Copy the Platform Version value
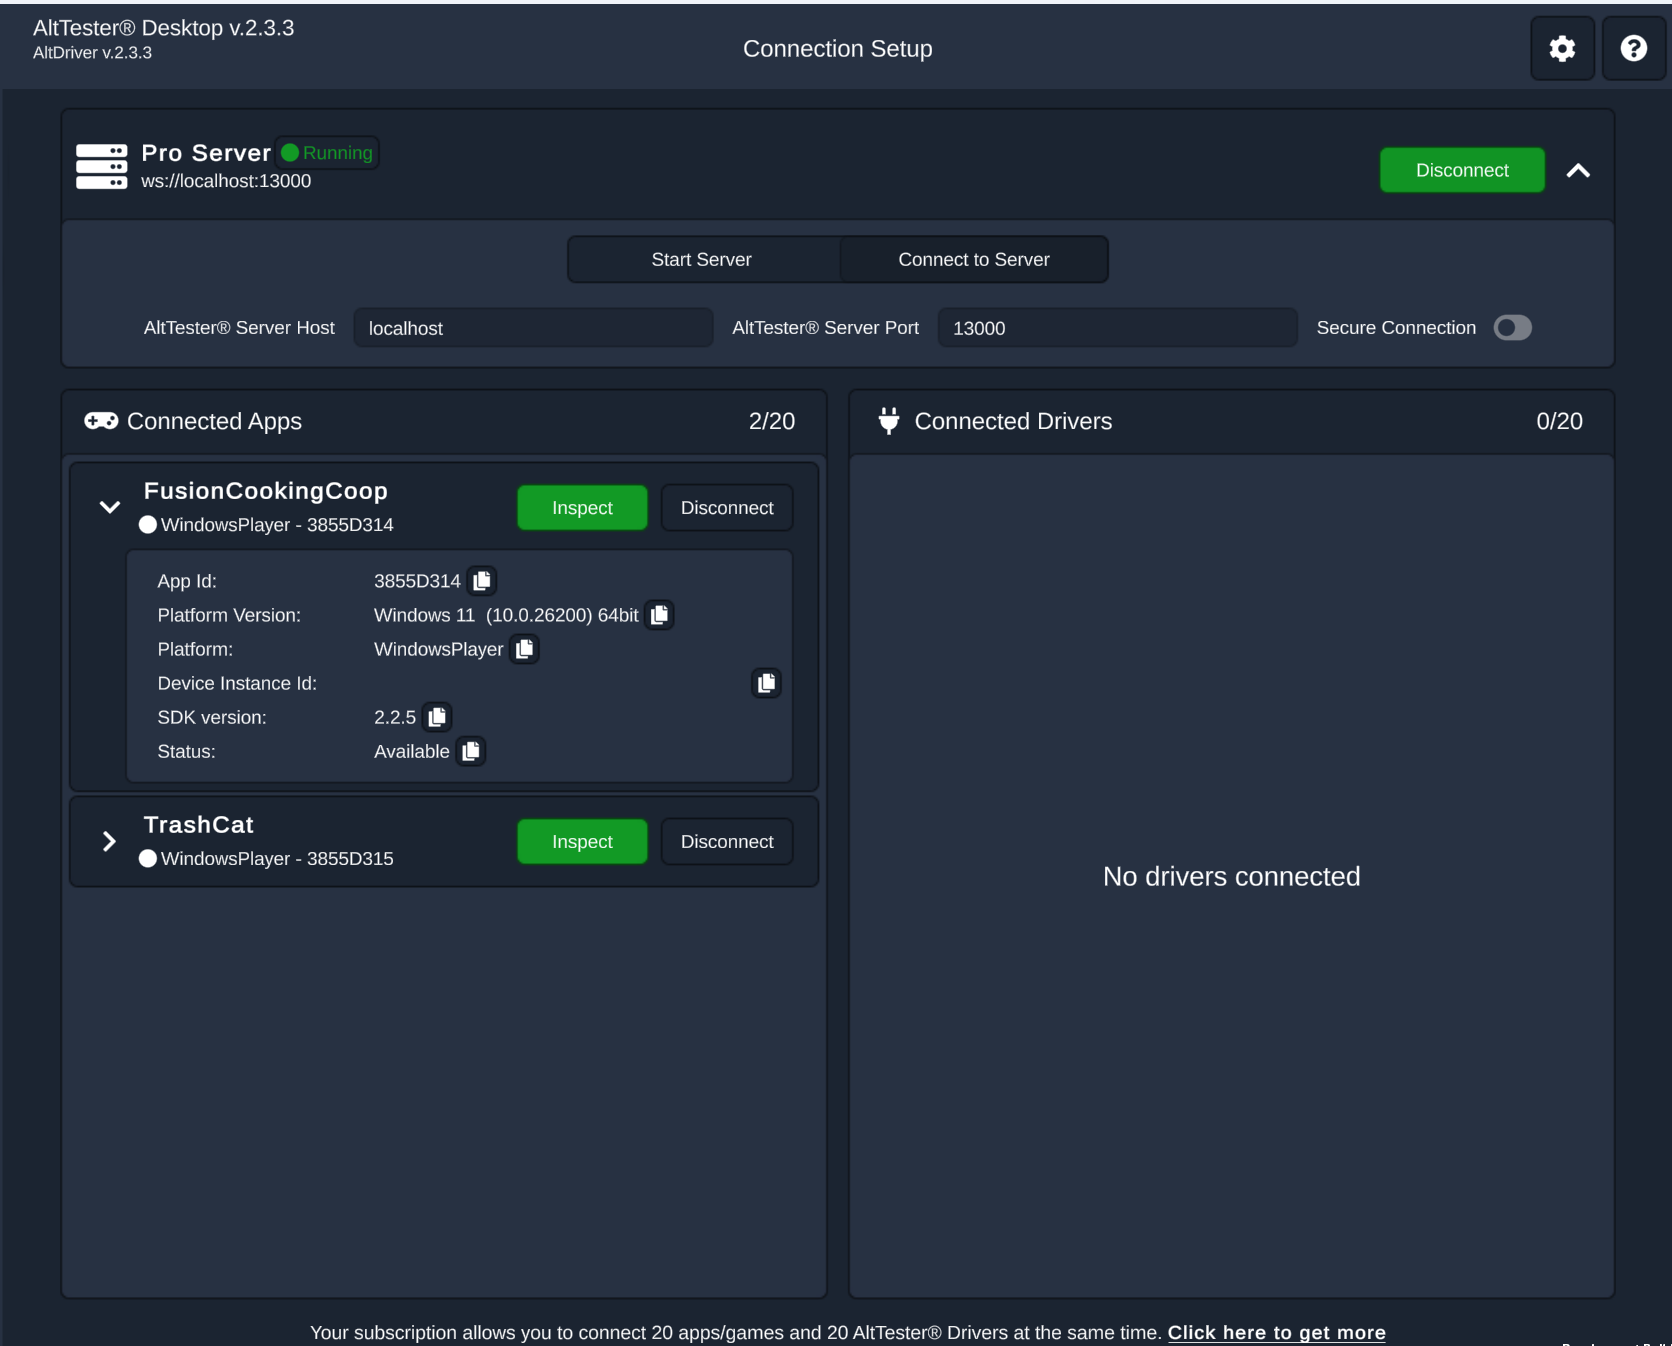Image resolution: width=1672 pixels, height=1346 pixels. click(660, 615)
